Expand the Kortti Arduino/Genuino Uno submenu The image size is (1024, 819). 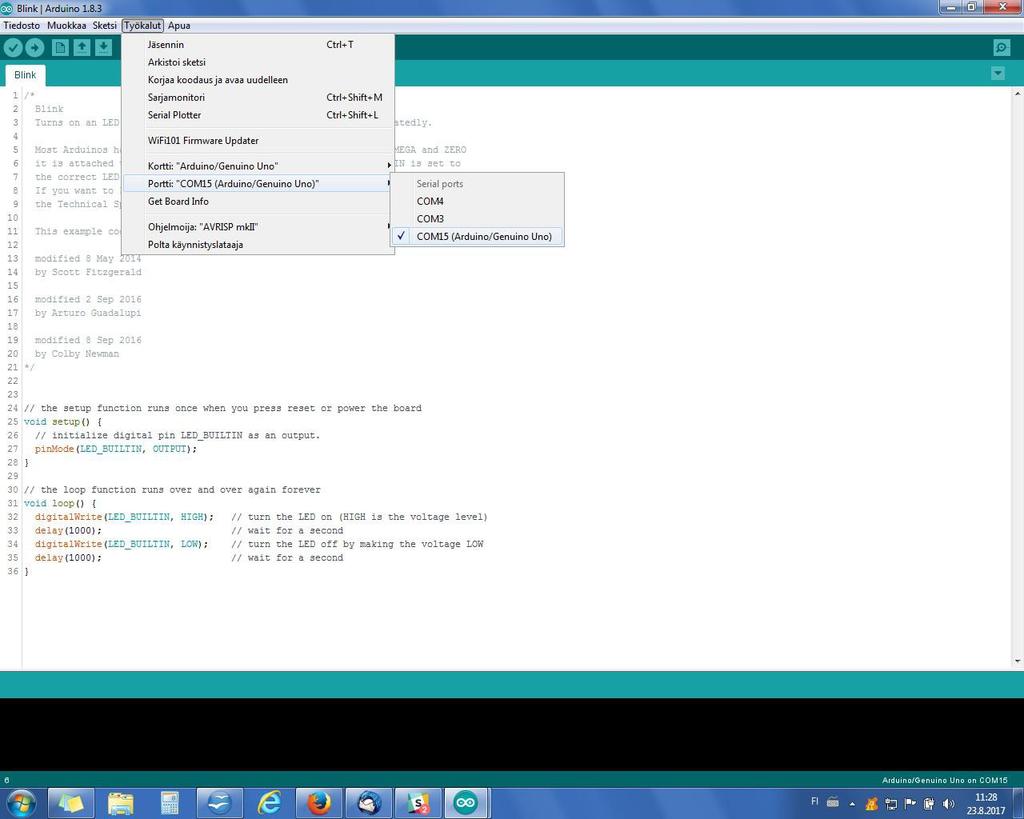point(258,166)
